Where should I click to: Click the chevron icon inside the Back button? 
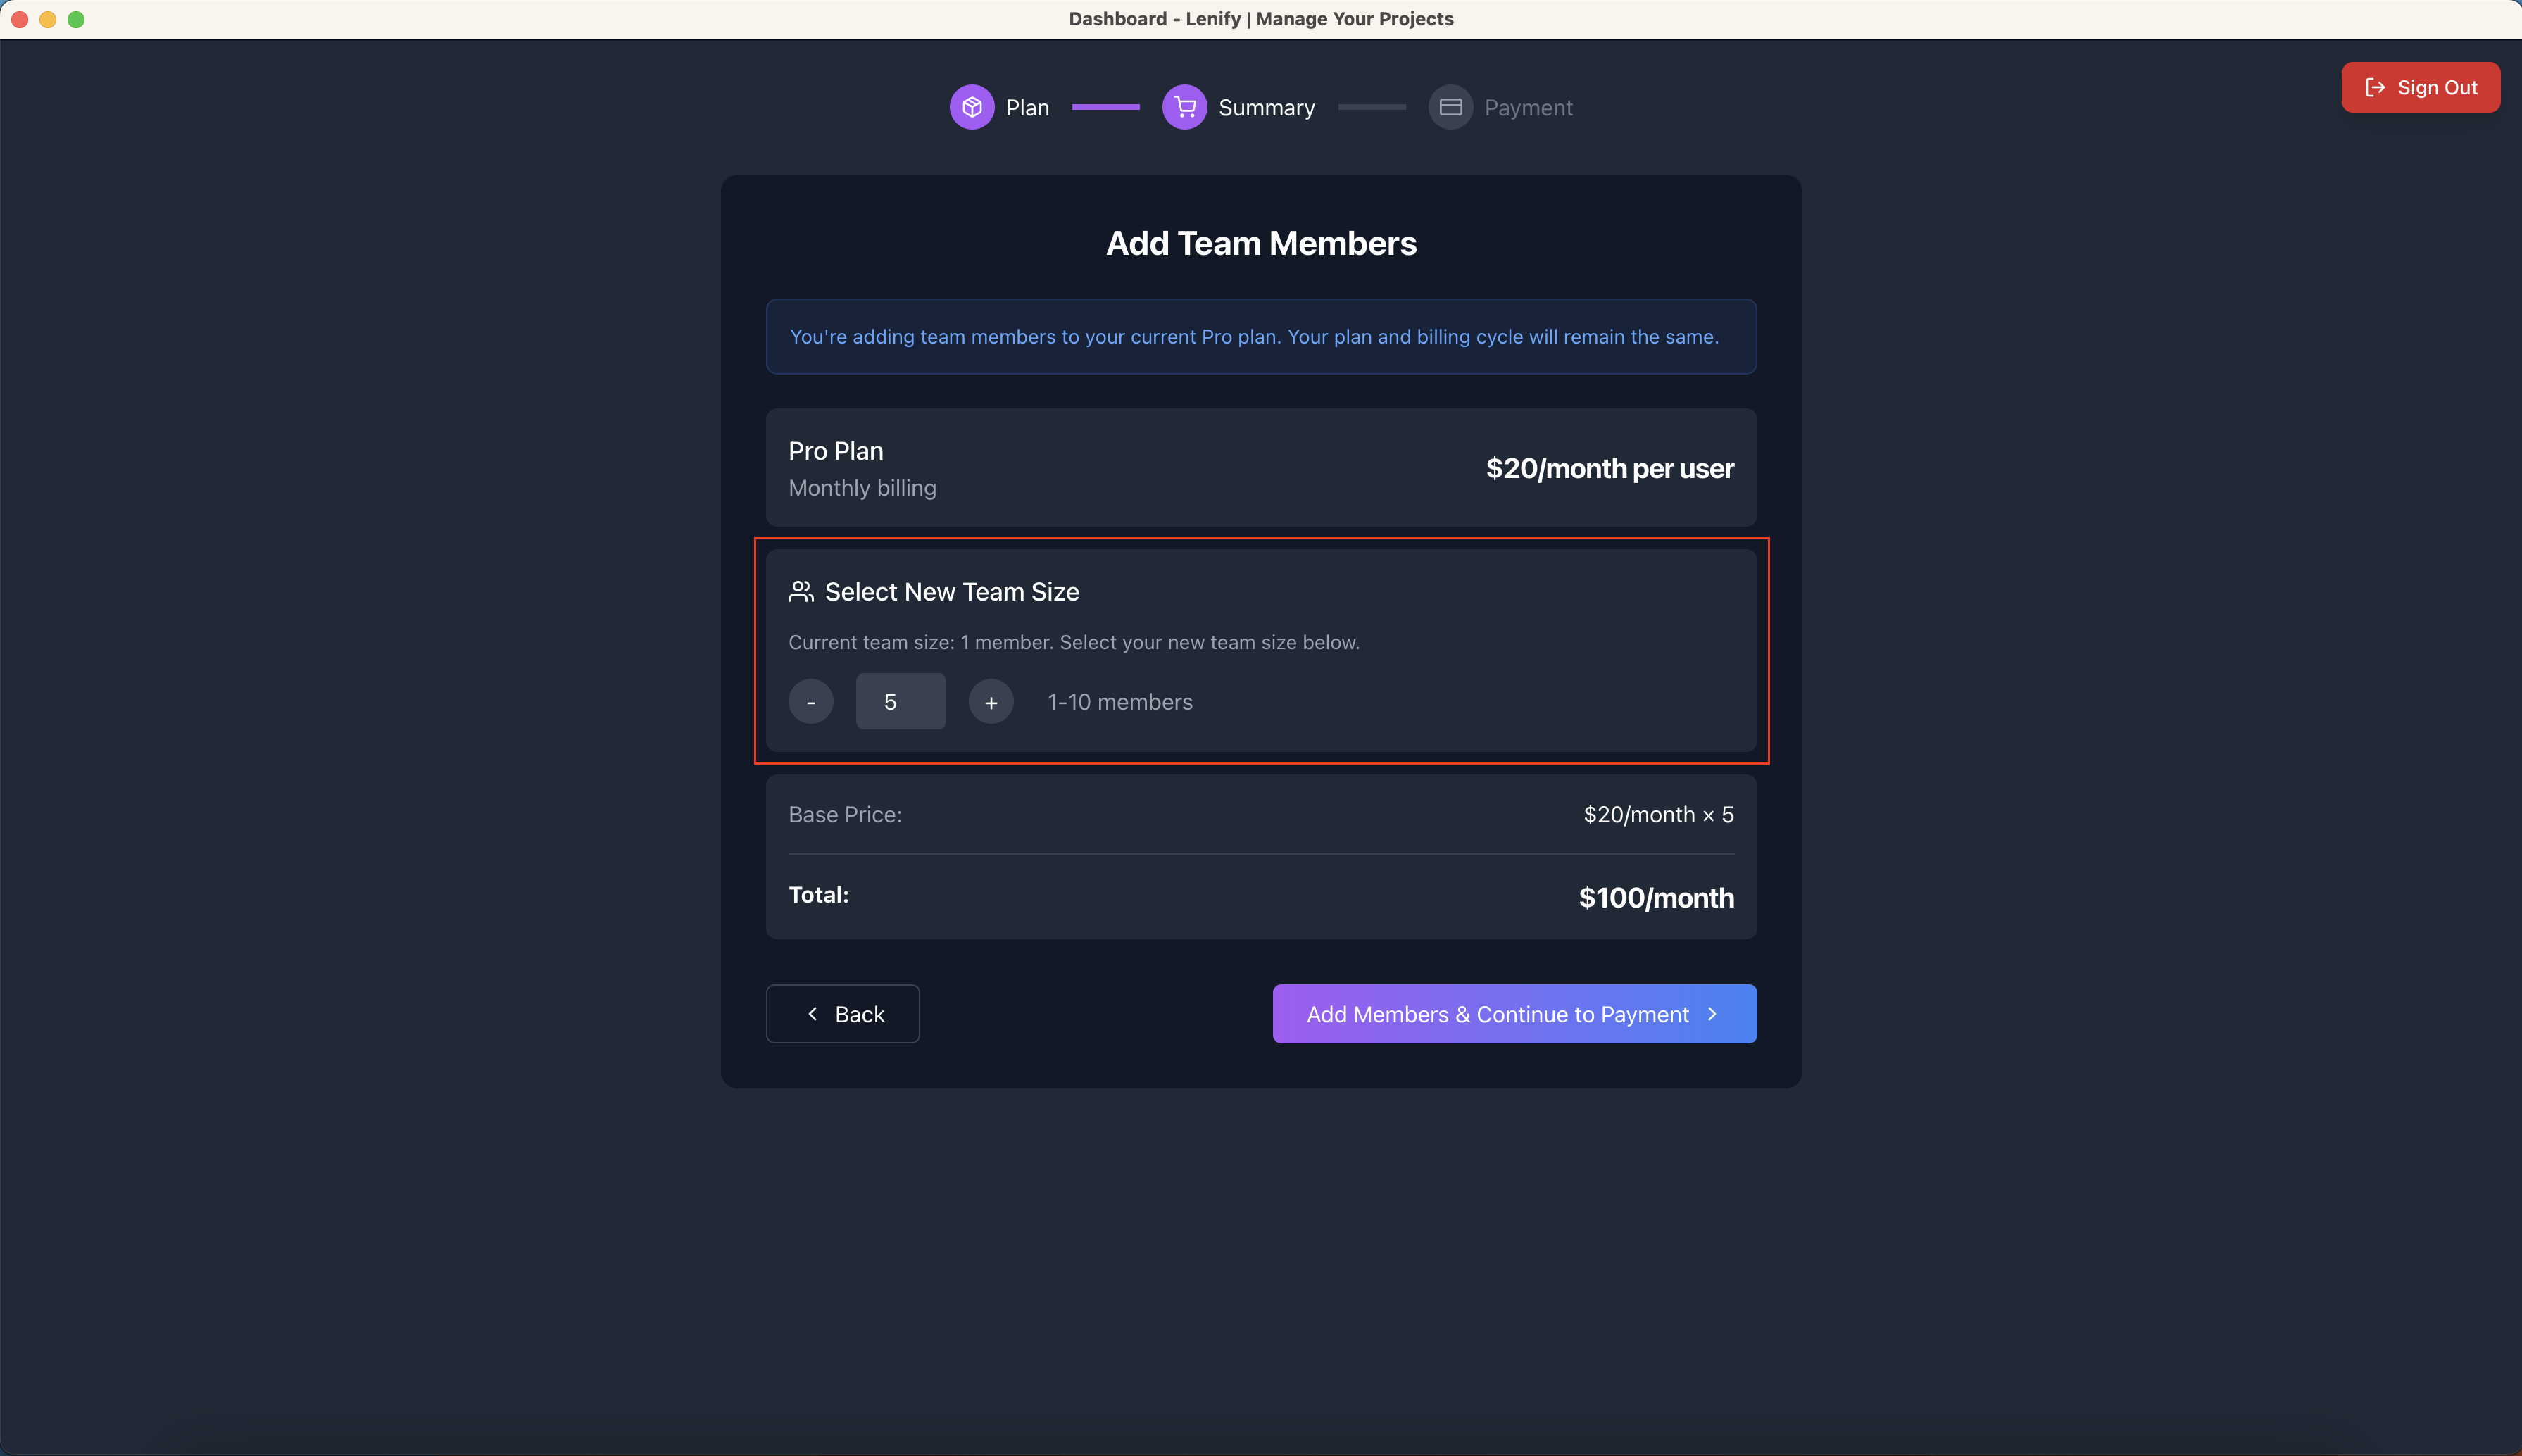[x=813, y=1013]
